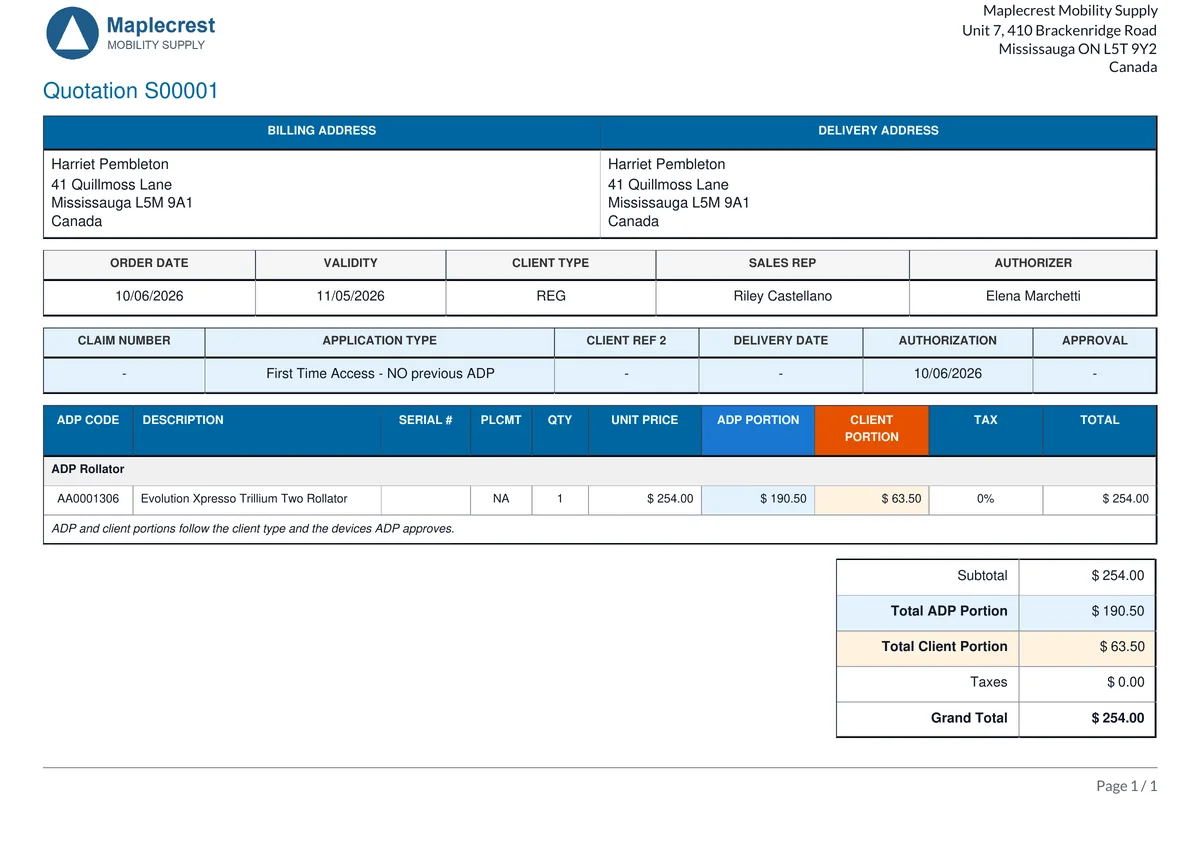Click the APPROVAL header
This screenshot has width=1200, height=848.
tap(1095, 341)
